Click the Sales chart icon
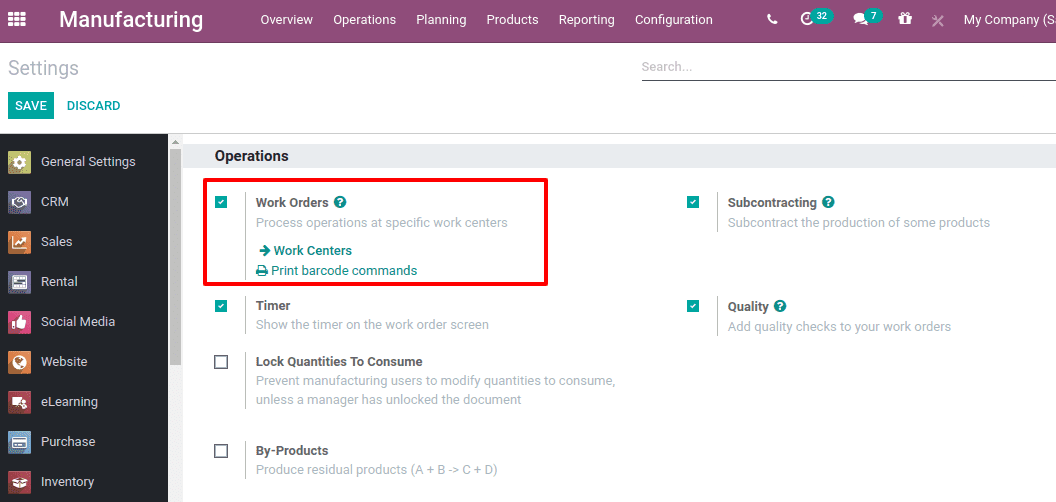Viewport: 1056px width, 502px height. (x=20, y=242)
